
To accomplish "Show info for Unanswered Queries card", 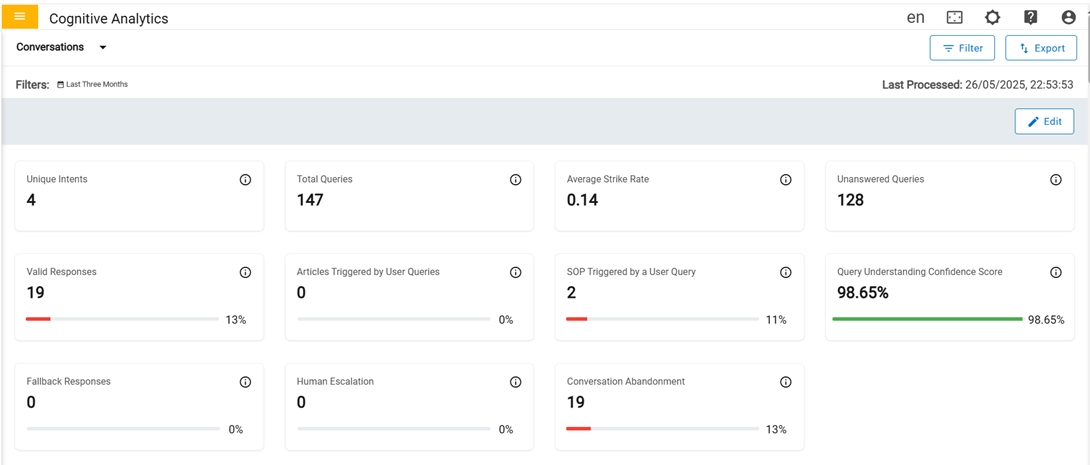I will click(x=1055, y=180).
